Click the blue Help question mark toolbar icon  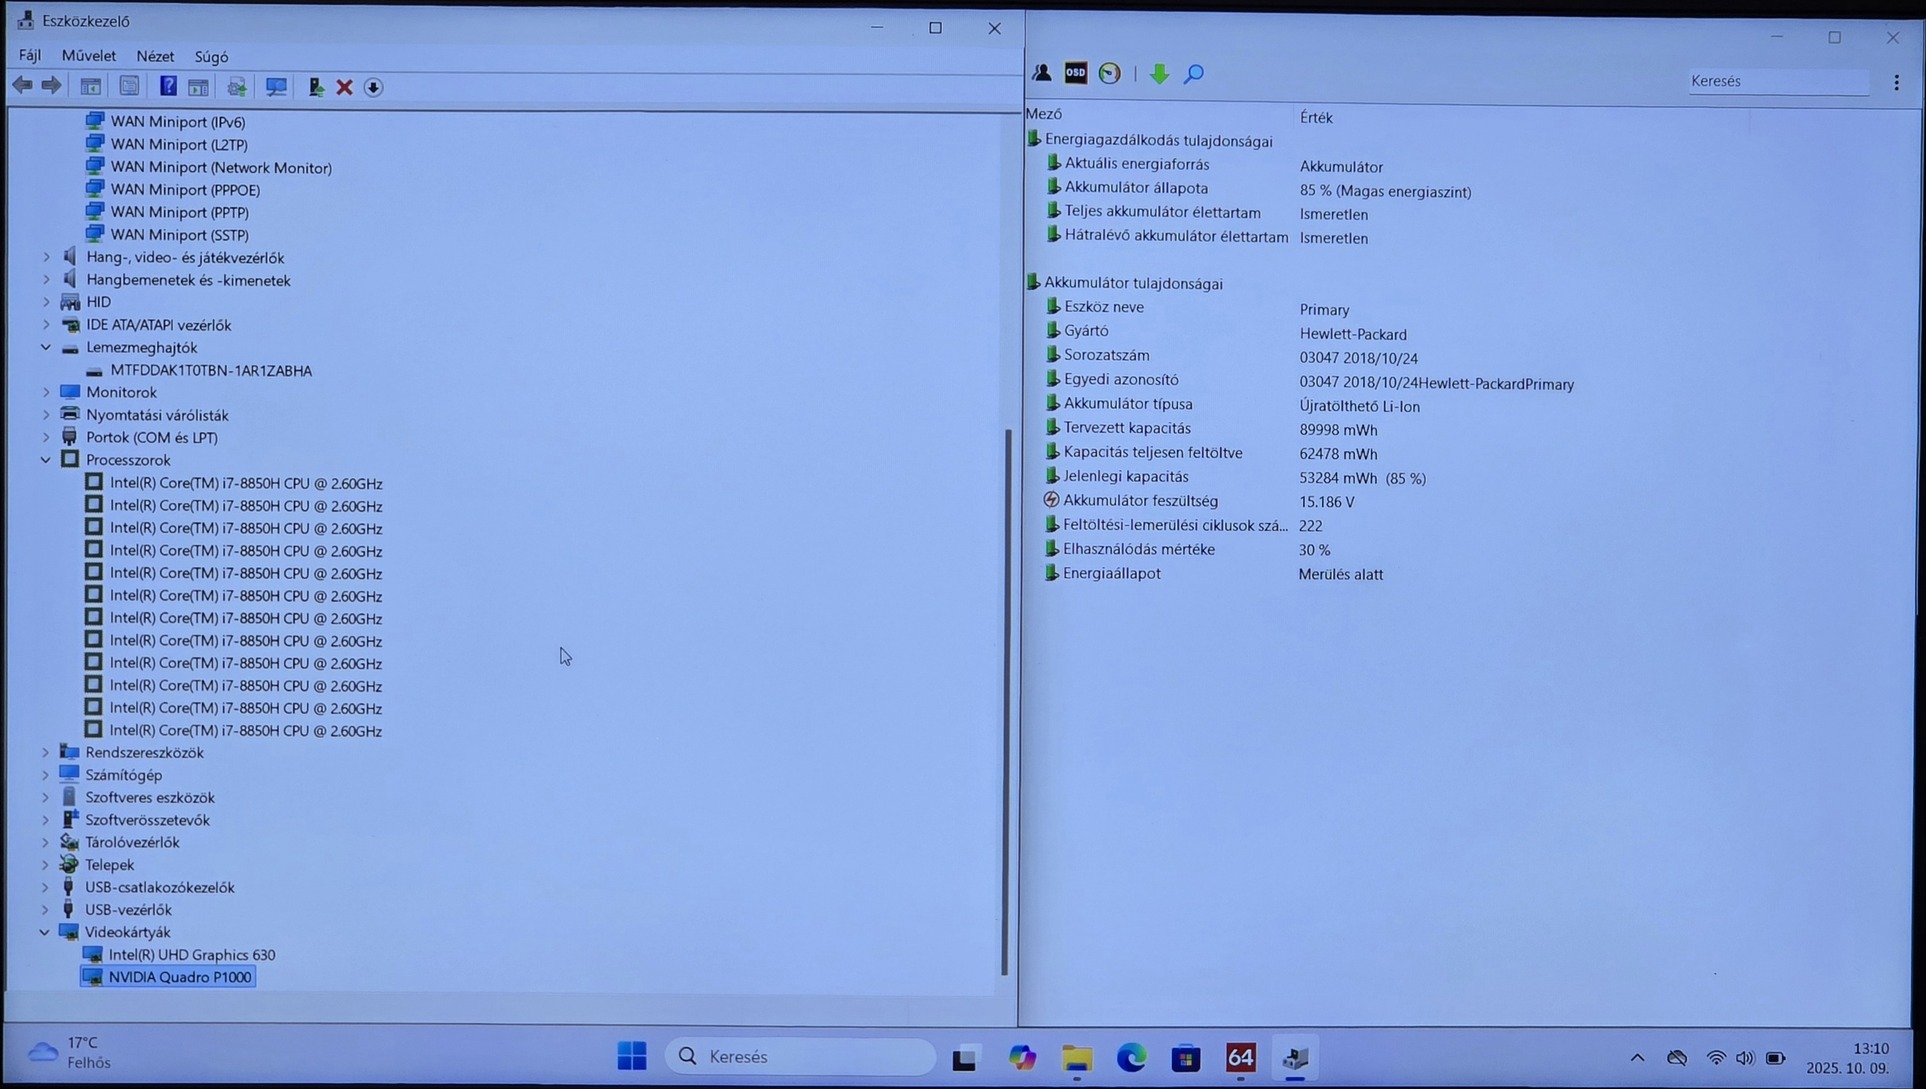(x=168, y=87)
